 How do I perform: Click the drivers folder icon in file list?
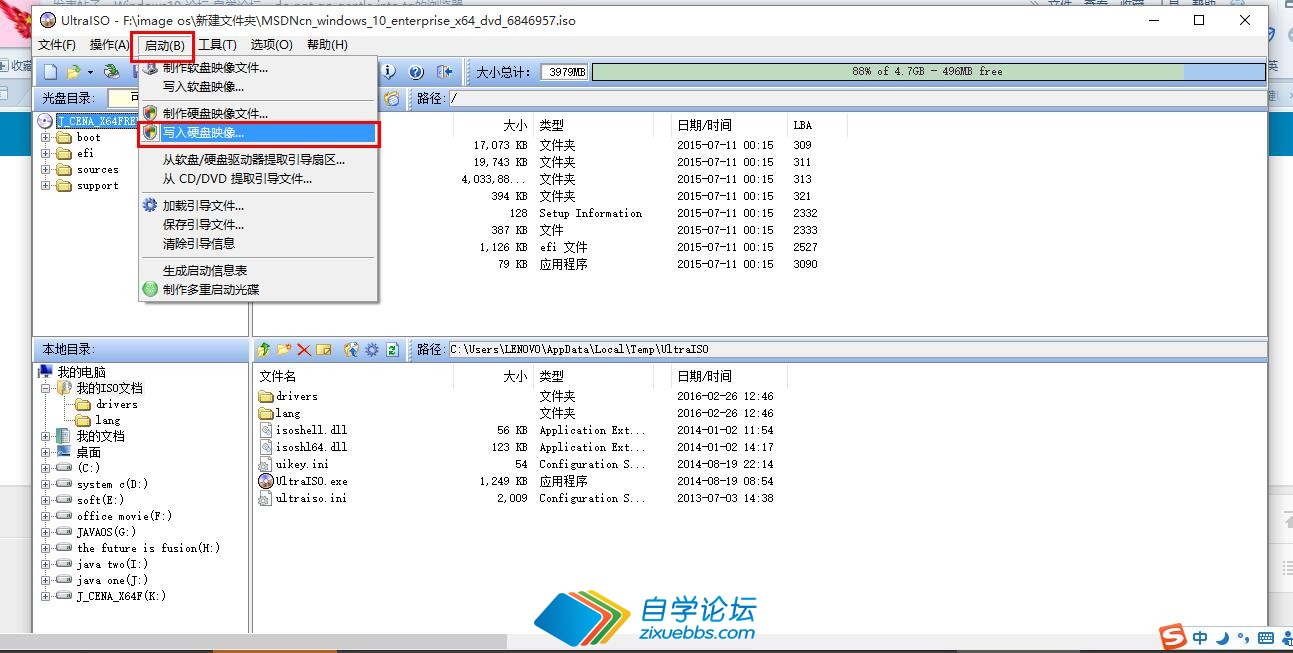coord(265,396)
